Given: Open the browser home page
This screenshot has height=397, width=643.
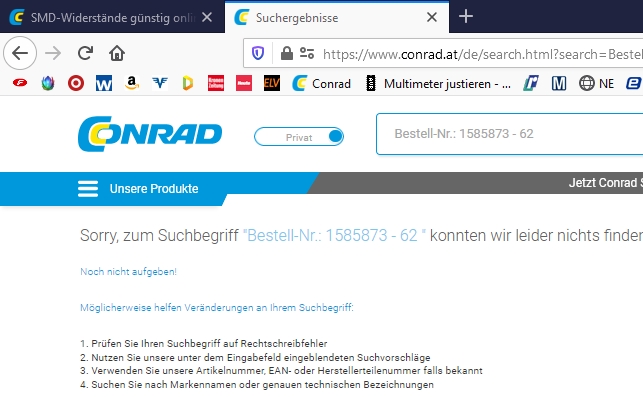Looking at the screenshot, I should pos(117,53).
